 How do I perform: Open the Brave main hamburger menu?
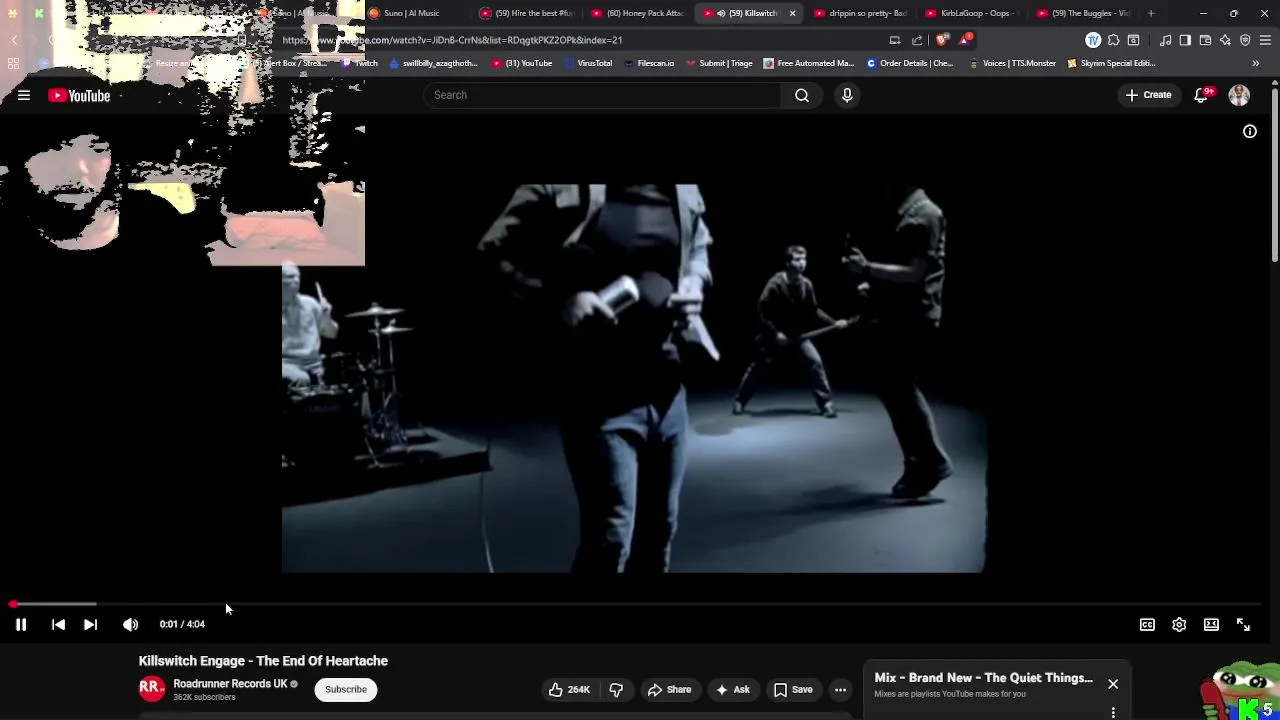click(1266, 40)
